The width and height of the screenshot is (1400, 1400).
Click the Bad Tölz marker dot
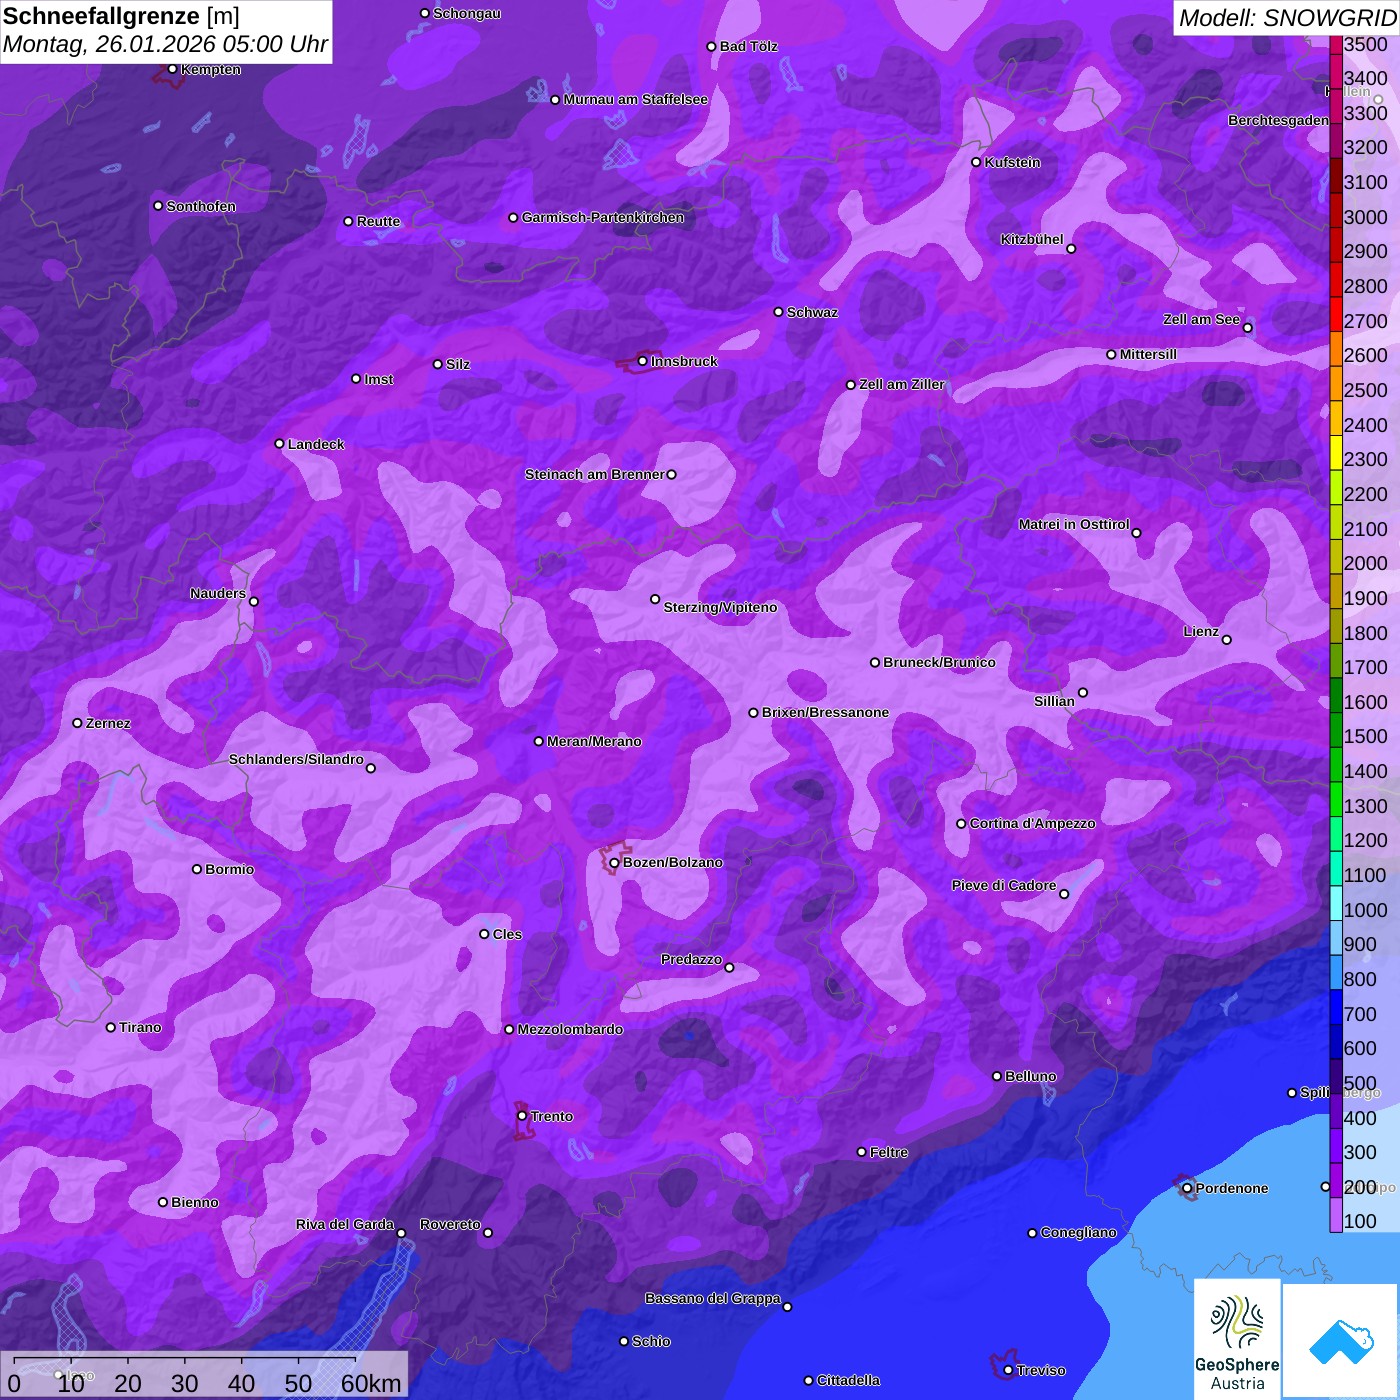tap(711, 46)
